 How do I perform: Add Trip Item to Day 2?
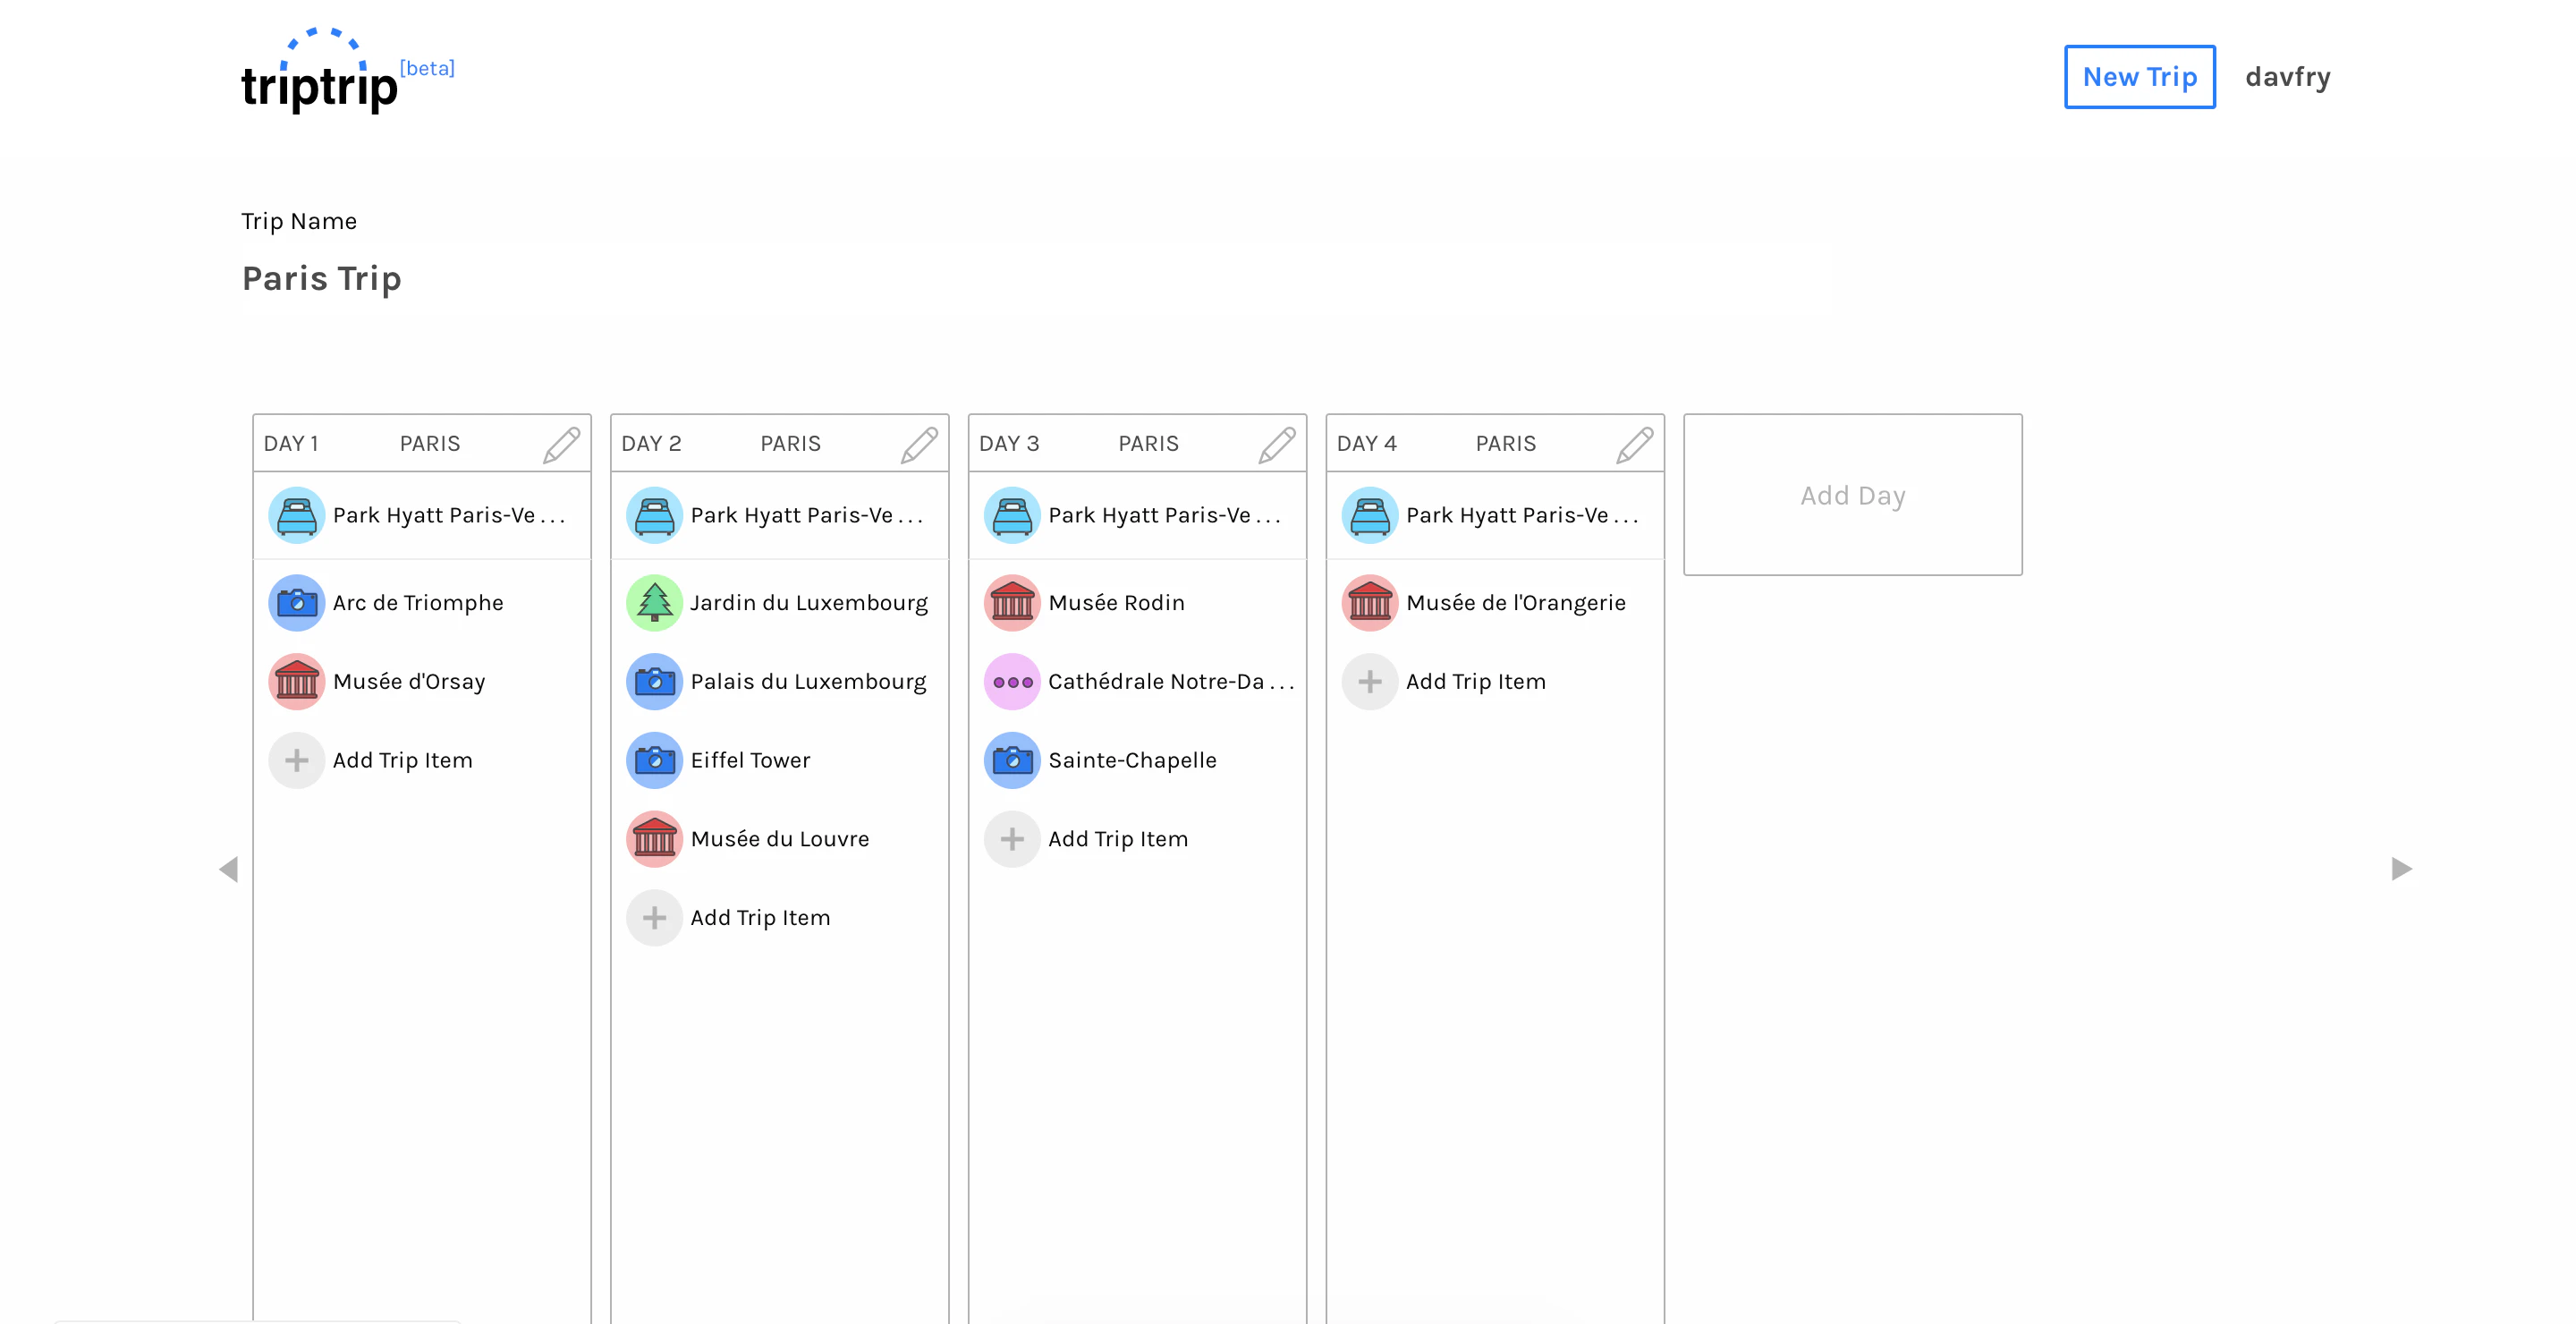[x=759, y=918]
